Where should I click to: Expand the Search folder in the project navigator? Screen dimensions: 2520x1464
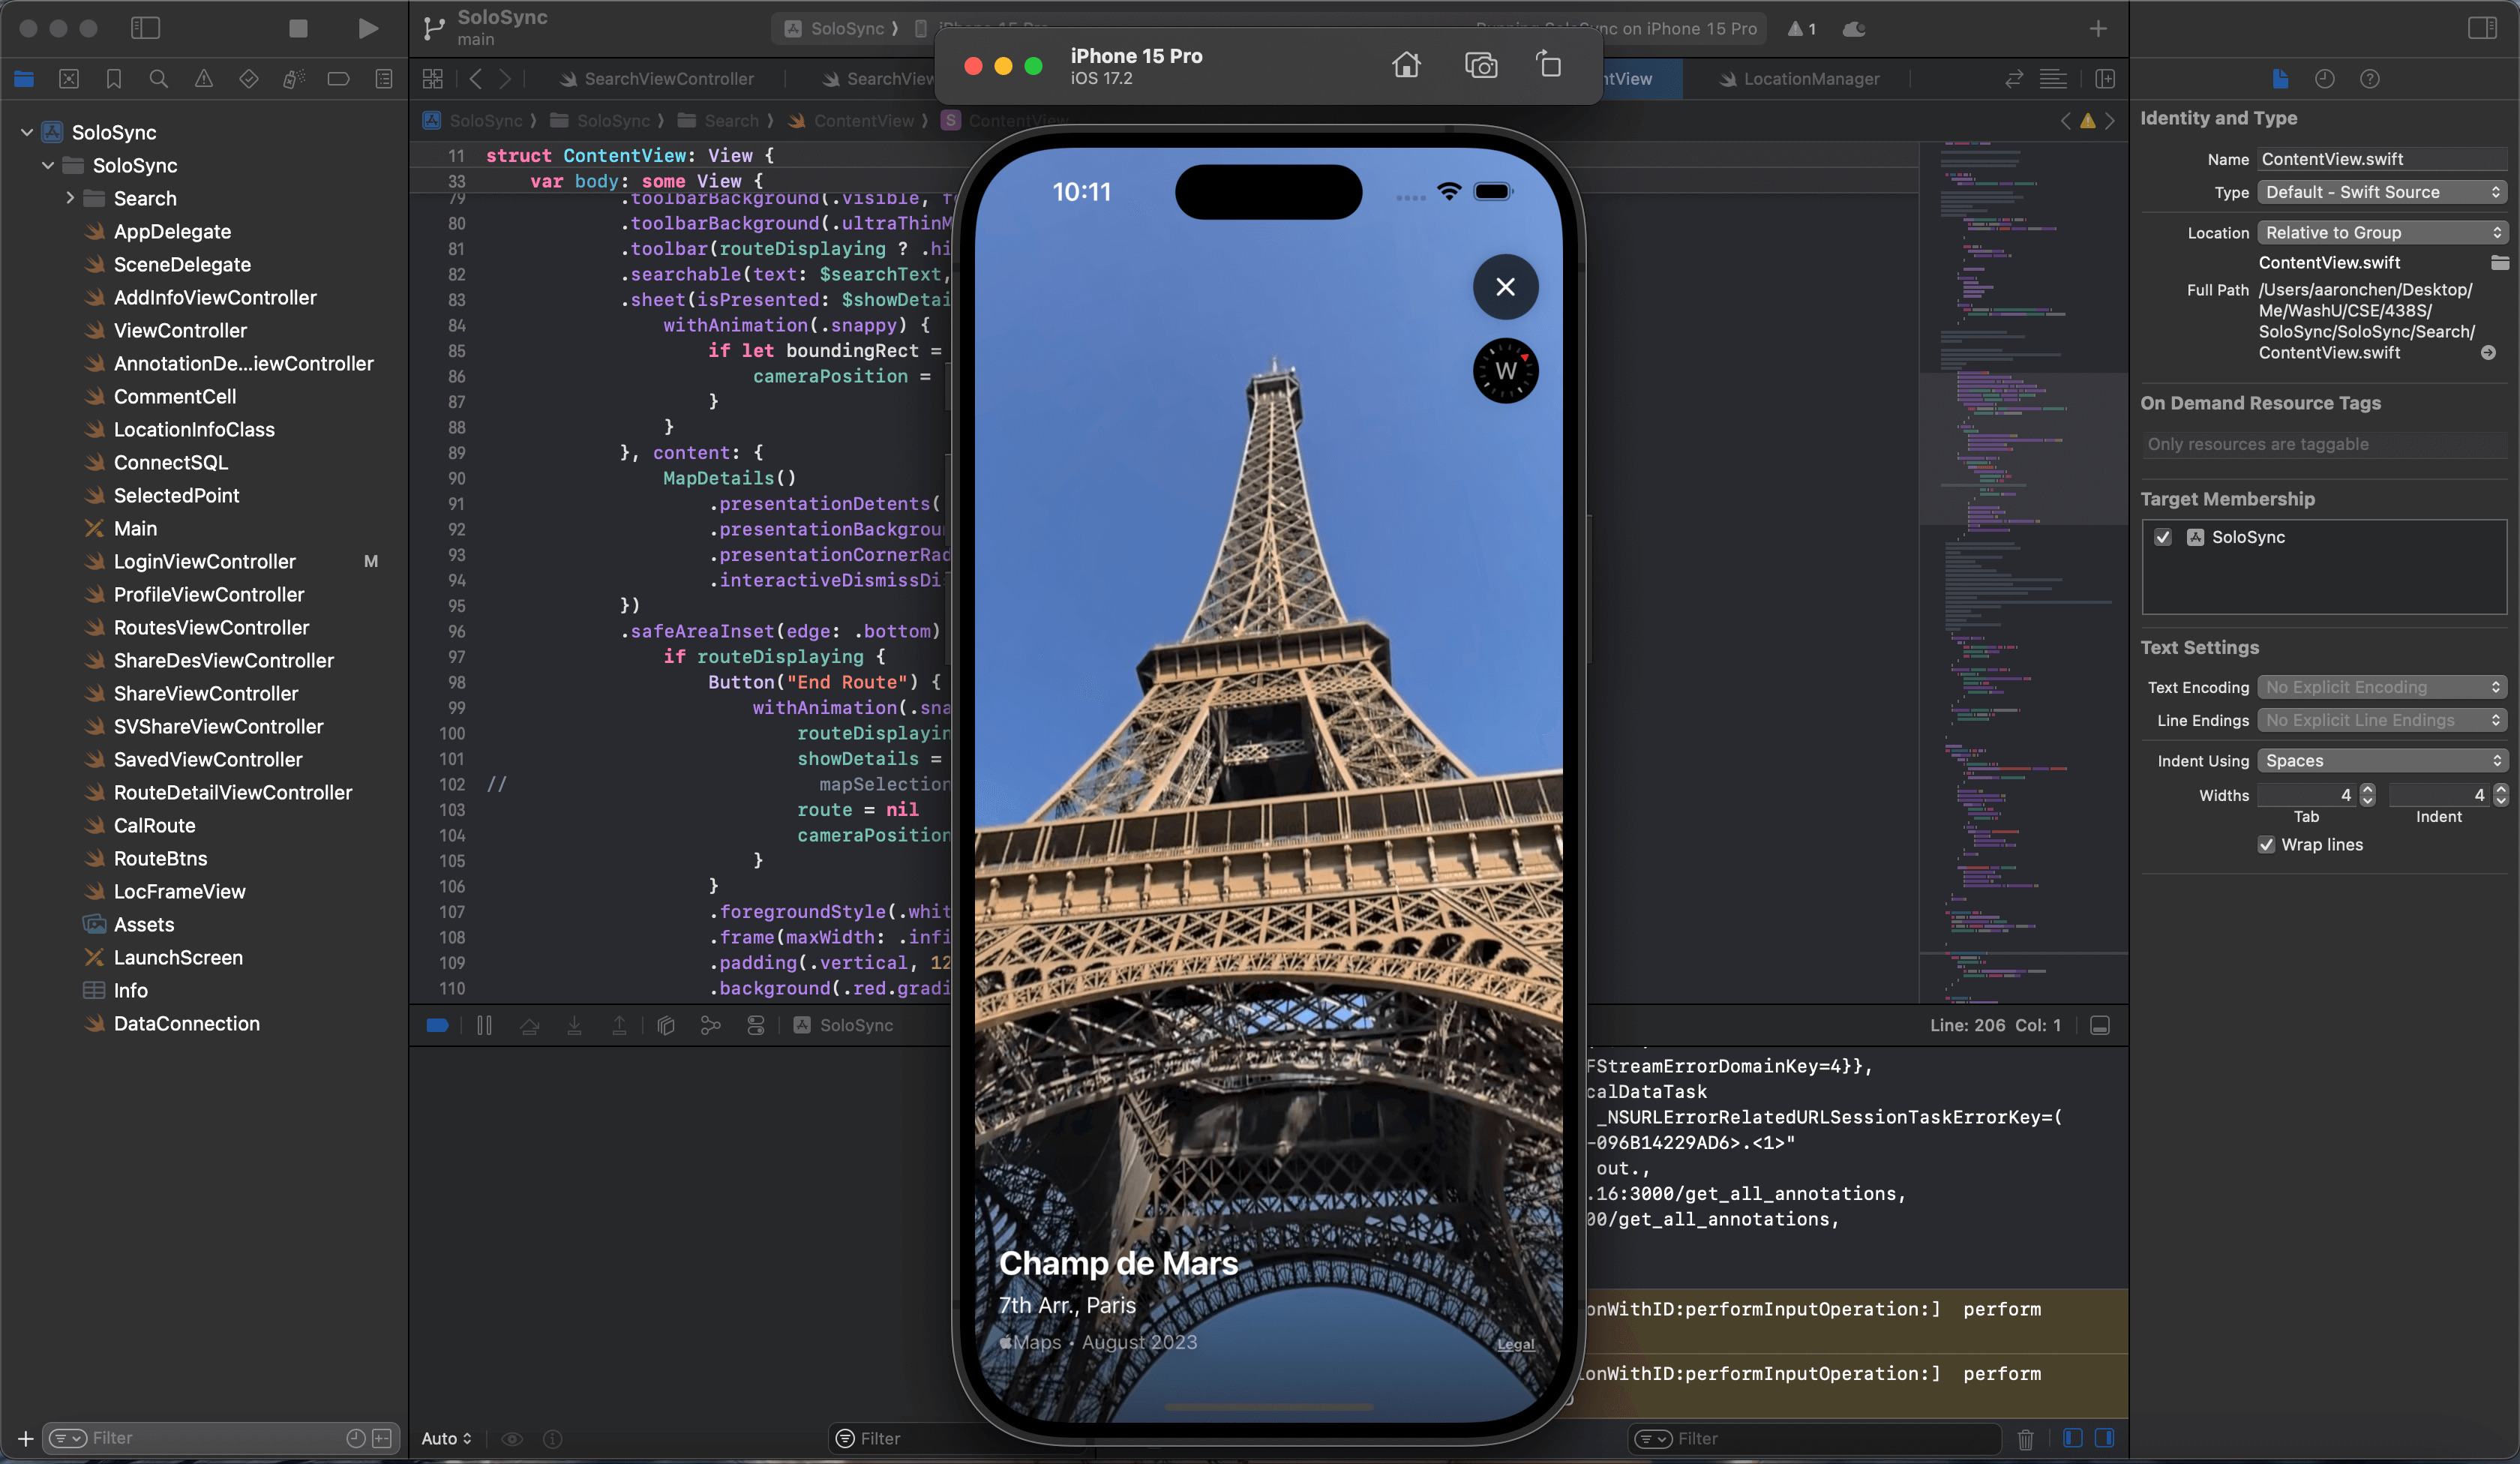click(70, 198)
